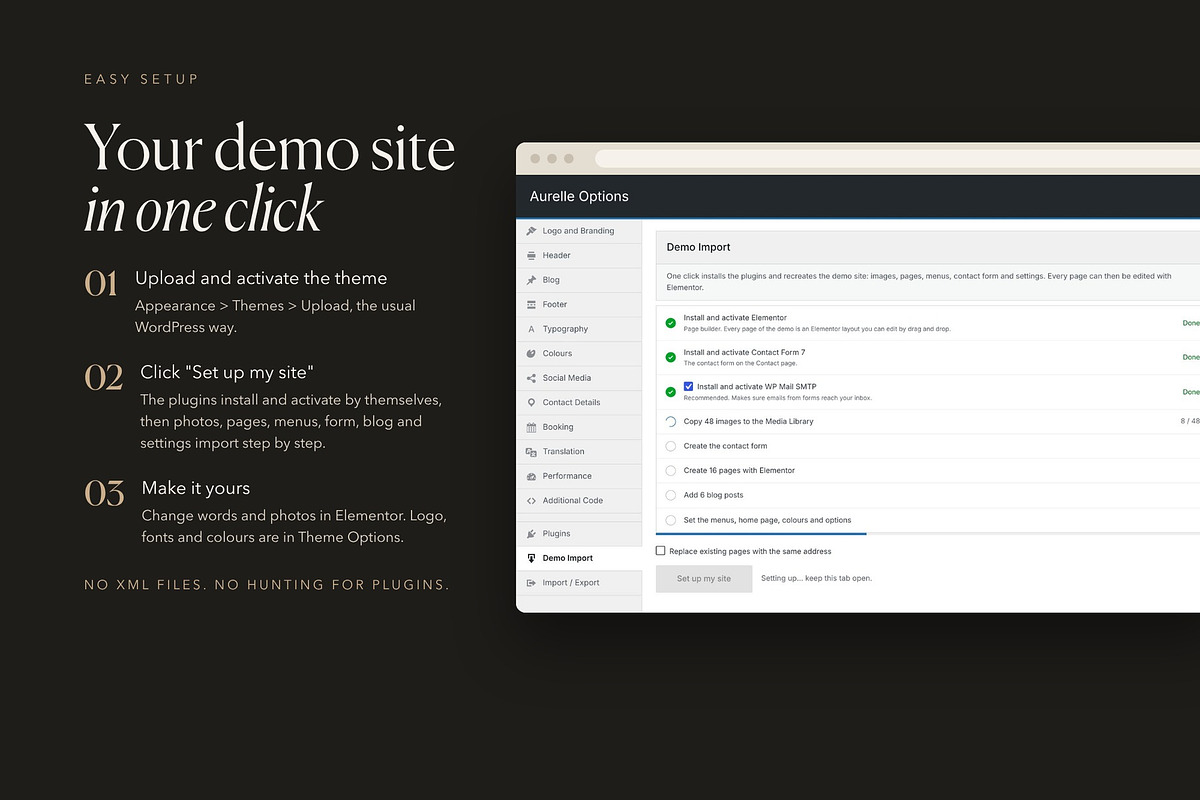Click the blue import progress bar

[761, 534]
